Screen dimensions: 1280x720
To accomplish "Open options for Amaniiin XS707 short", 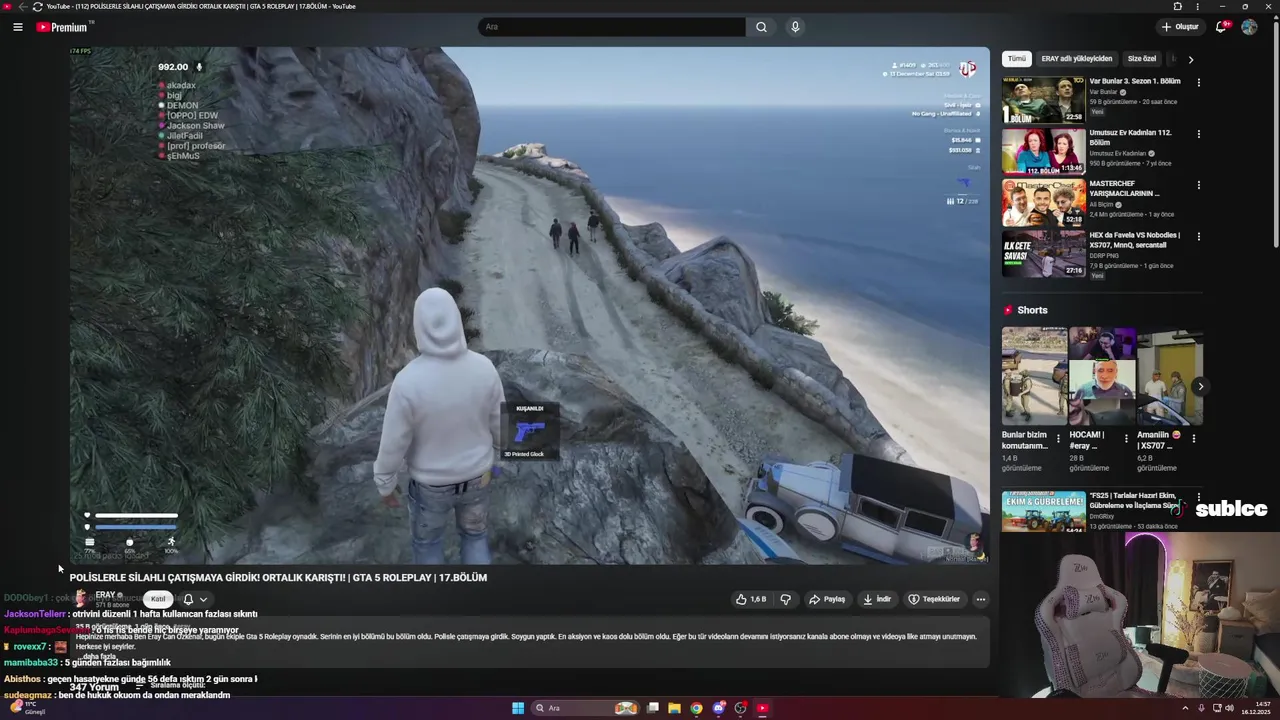I will [x=1193, y=438].
